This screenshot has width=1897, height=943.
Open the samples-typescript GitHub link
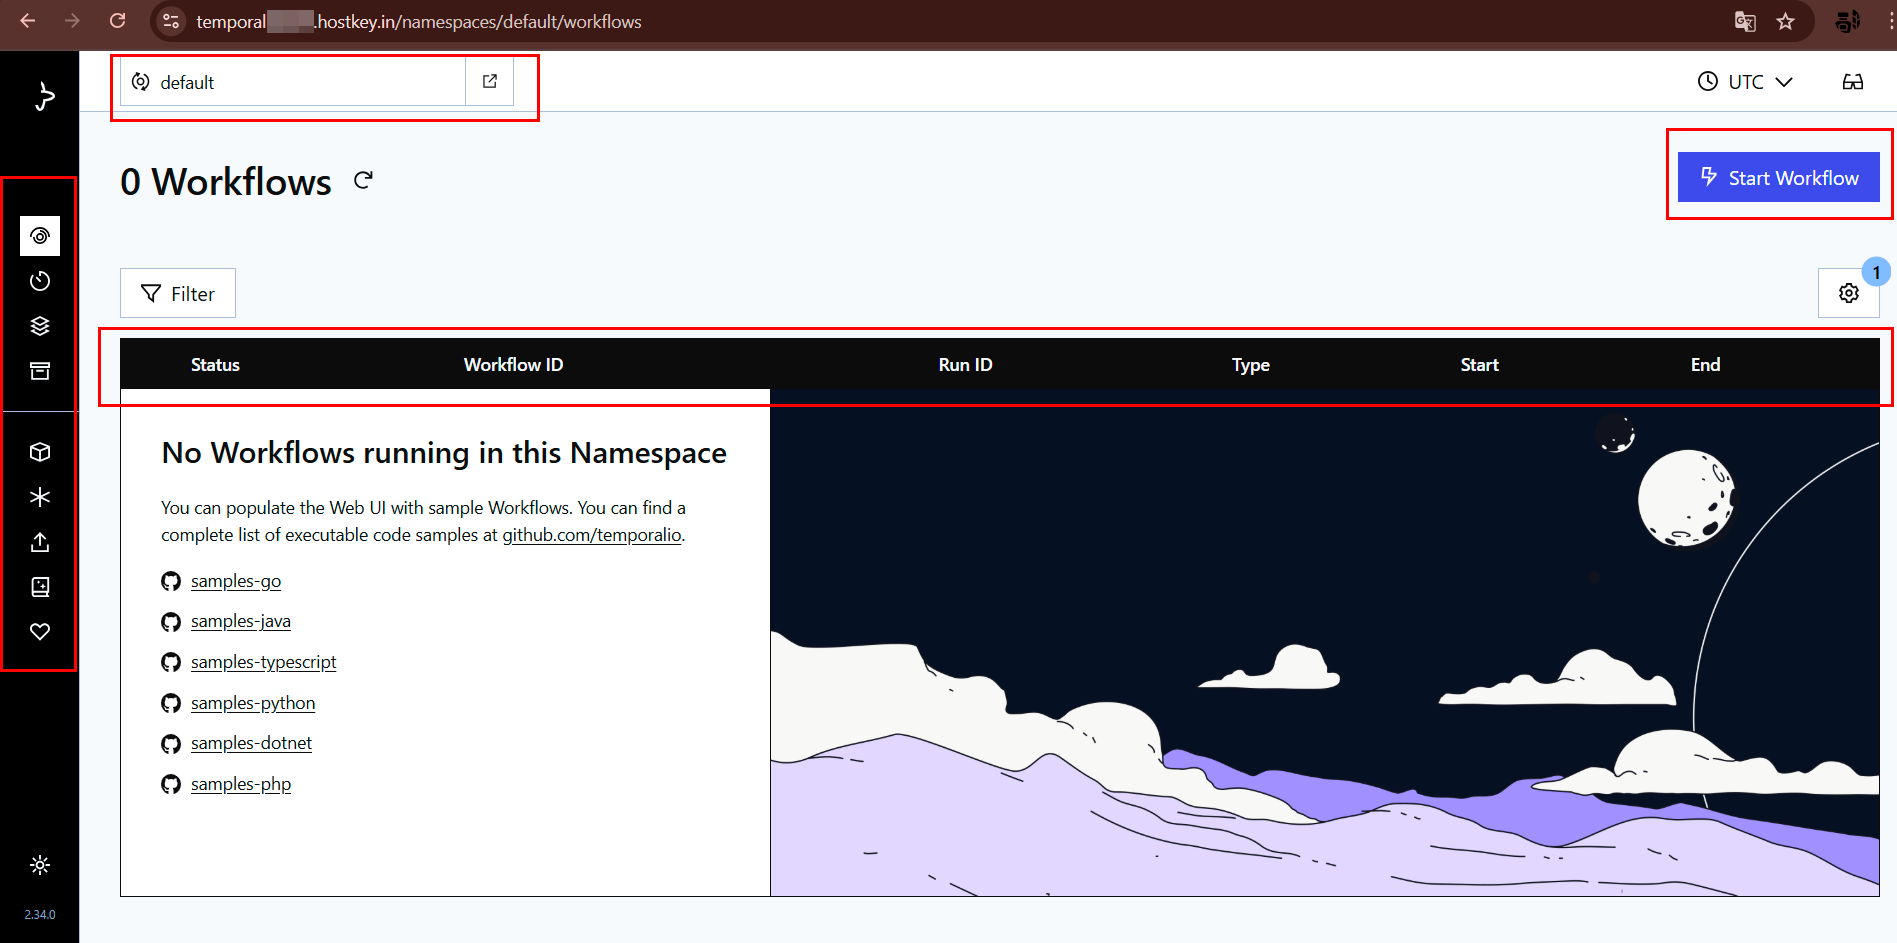click(263, 662)
